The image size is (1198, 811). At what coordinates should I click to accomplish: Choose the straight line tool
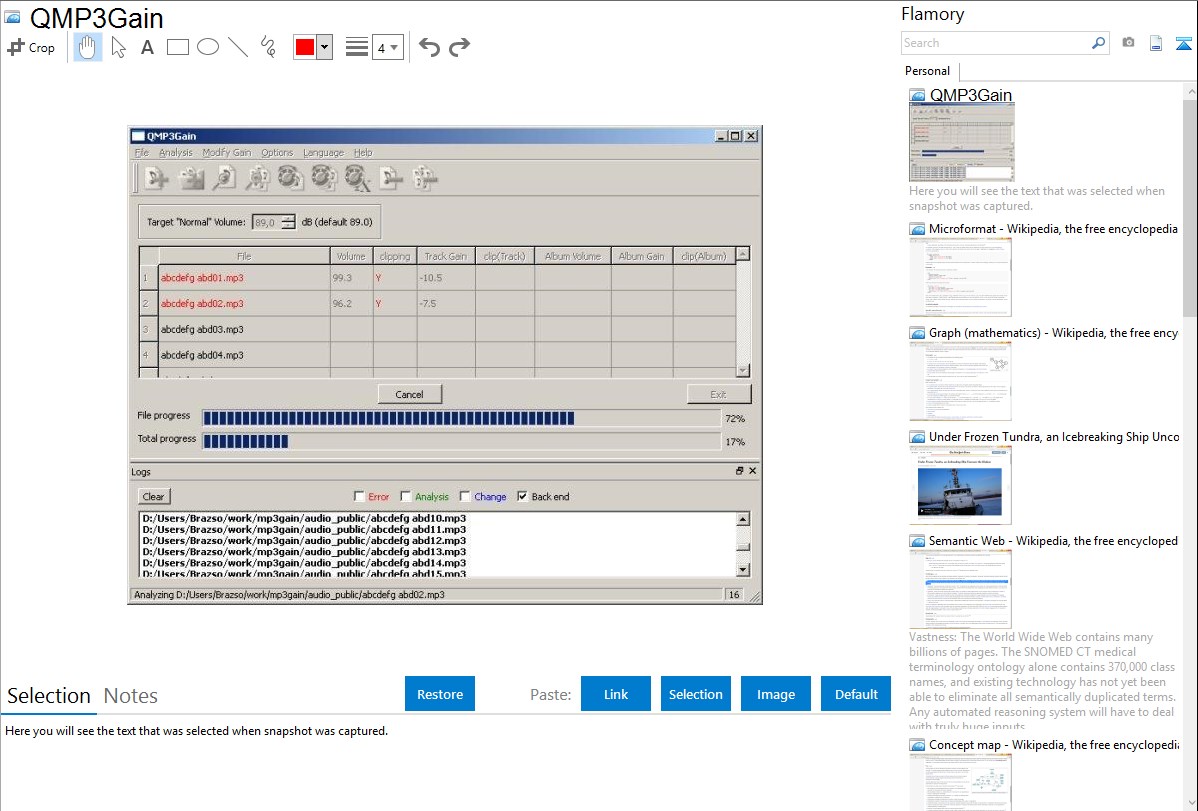pyautogui.click(x=238, y=47)
